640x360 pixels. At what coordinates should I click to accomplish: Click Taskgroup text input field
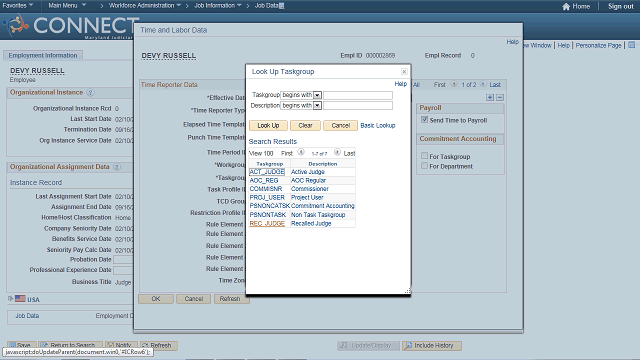pyautogui.click(x=358, y=95)
